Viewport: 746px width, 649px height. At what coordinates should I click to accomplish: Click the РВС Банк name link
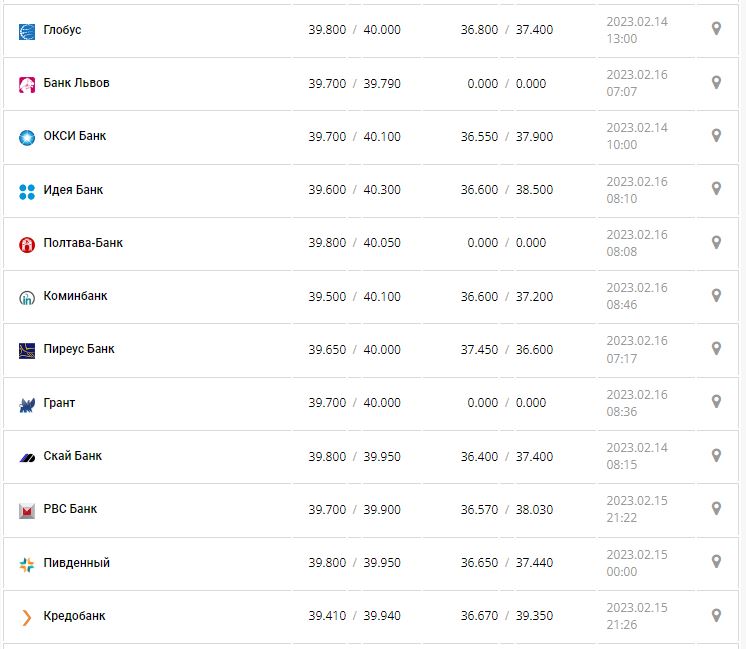click(71, 509)
